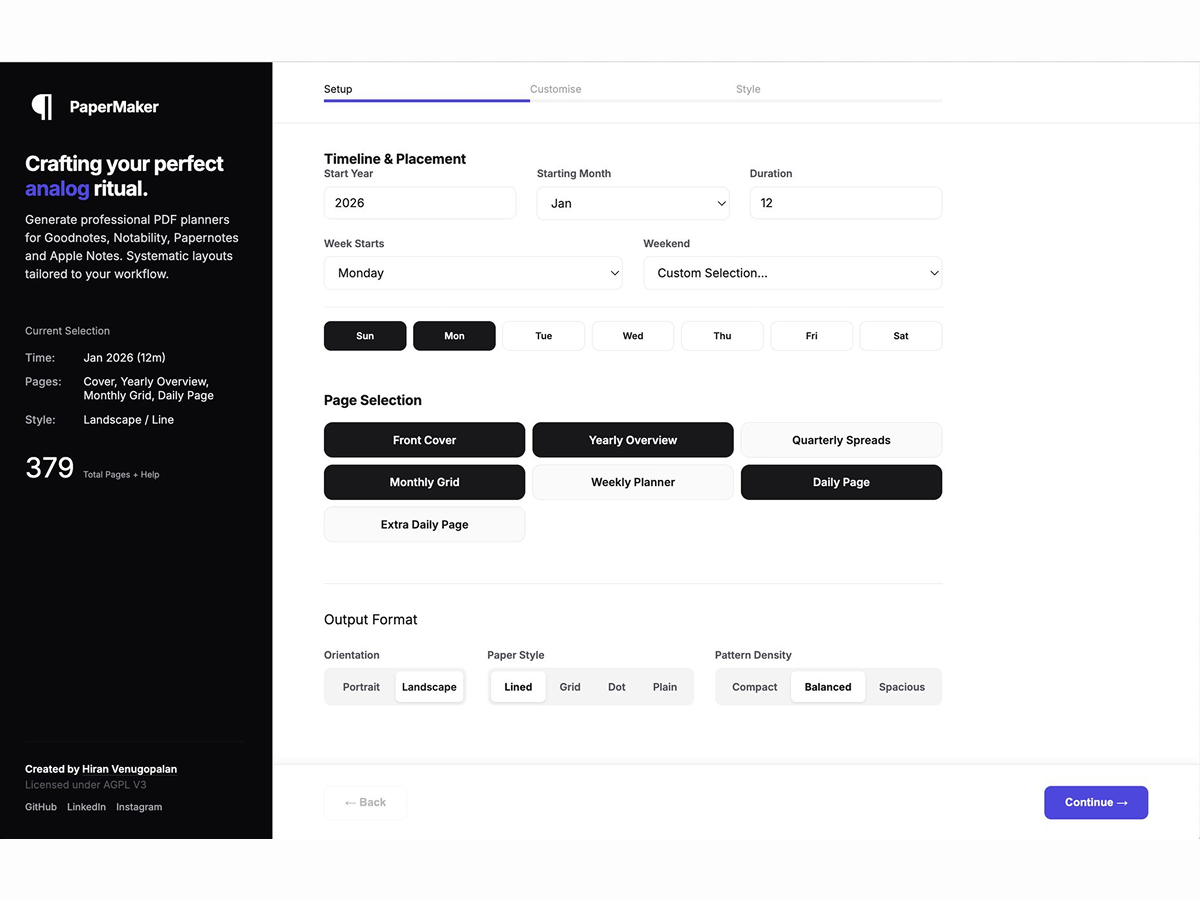The width and height of the screenshot is (1200, 900).
Task: Visit the Instagram link
Action: [x=139, y=807]
